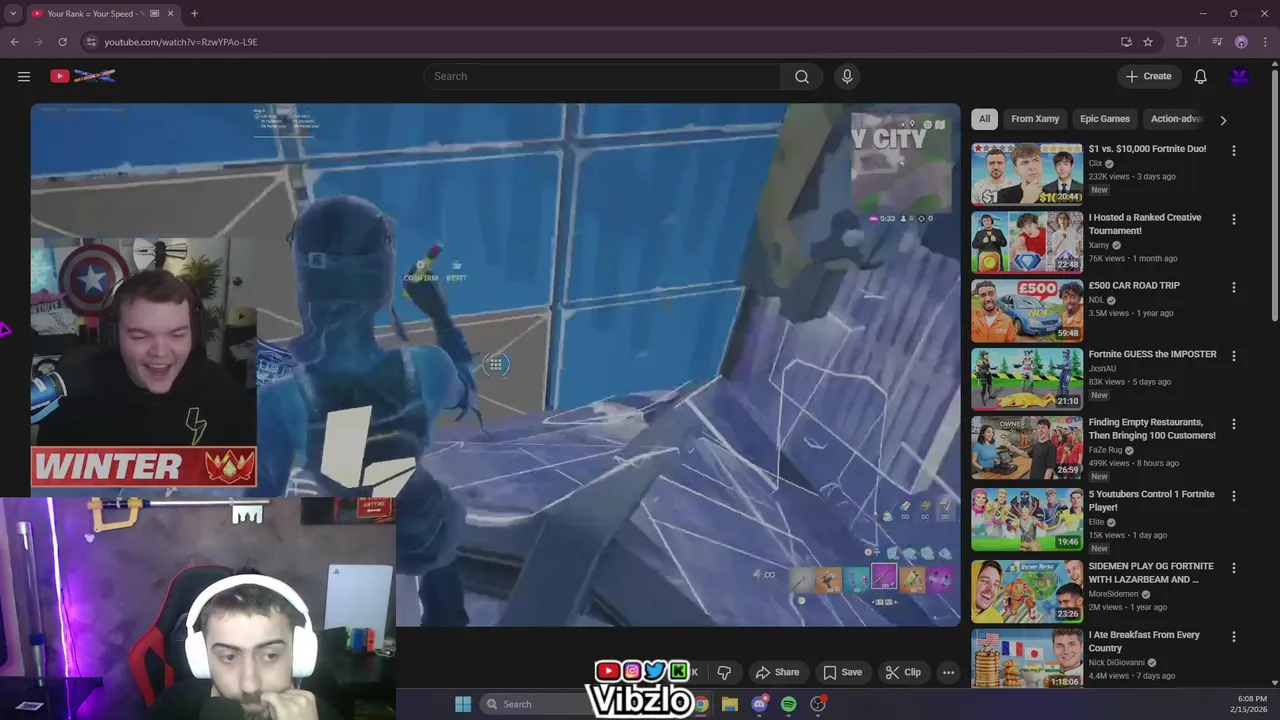This screenshot has height=720, width=1280.
Task: Click the magnifier search button
Action: click(802, 76)
